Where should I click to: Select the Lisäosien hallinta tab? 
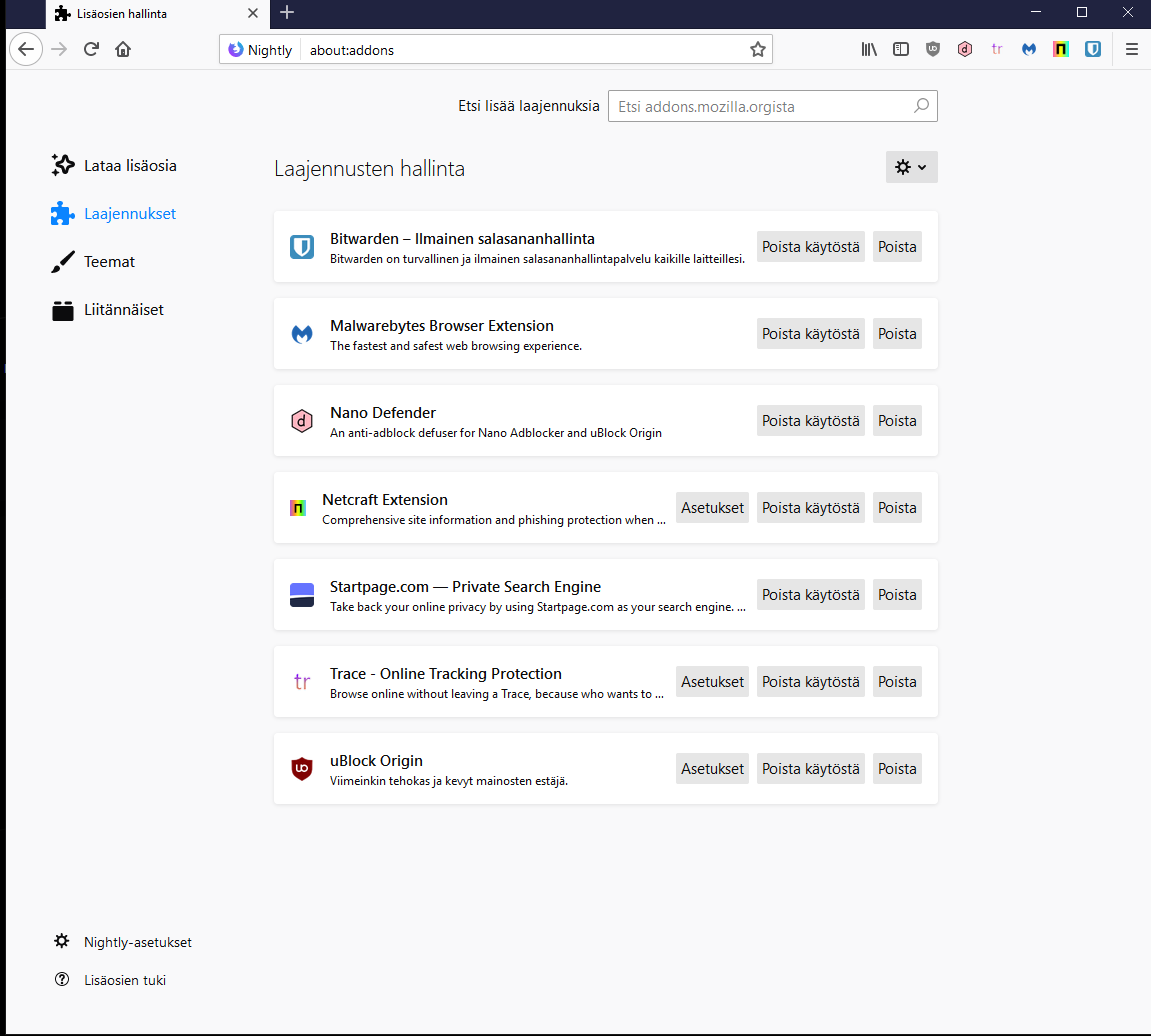[x=158, y=13]
